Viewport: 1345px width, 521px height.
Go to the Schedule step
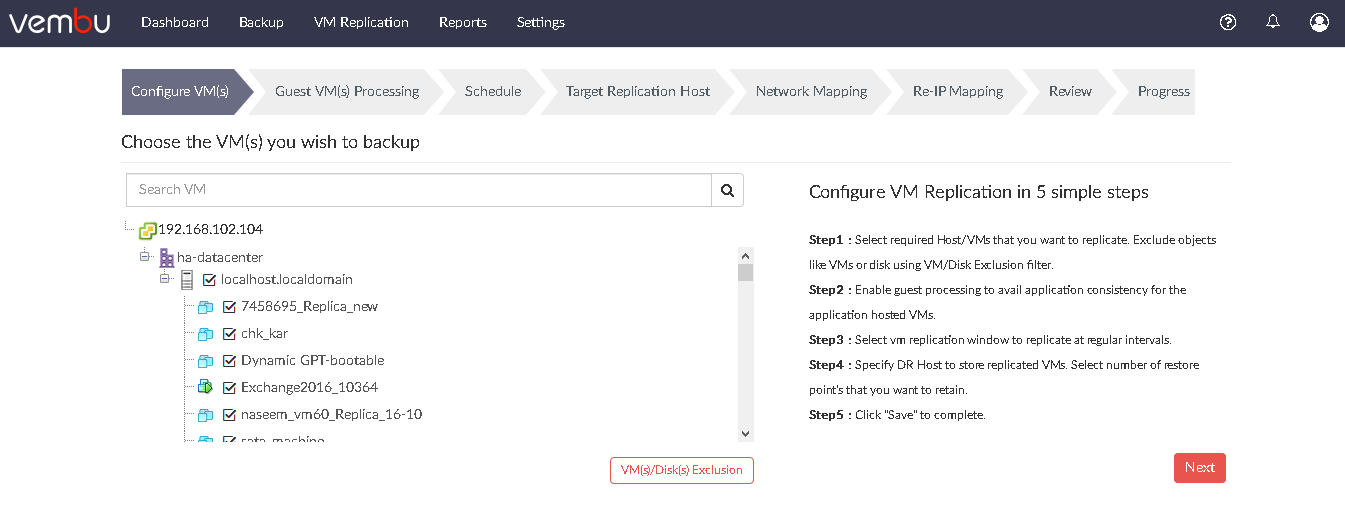[x=493, y=91]
